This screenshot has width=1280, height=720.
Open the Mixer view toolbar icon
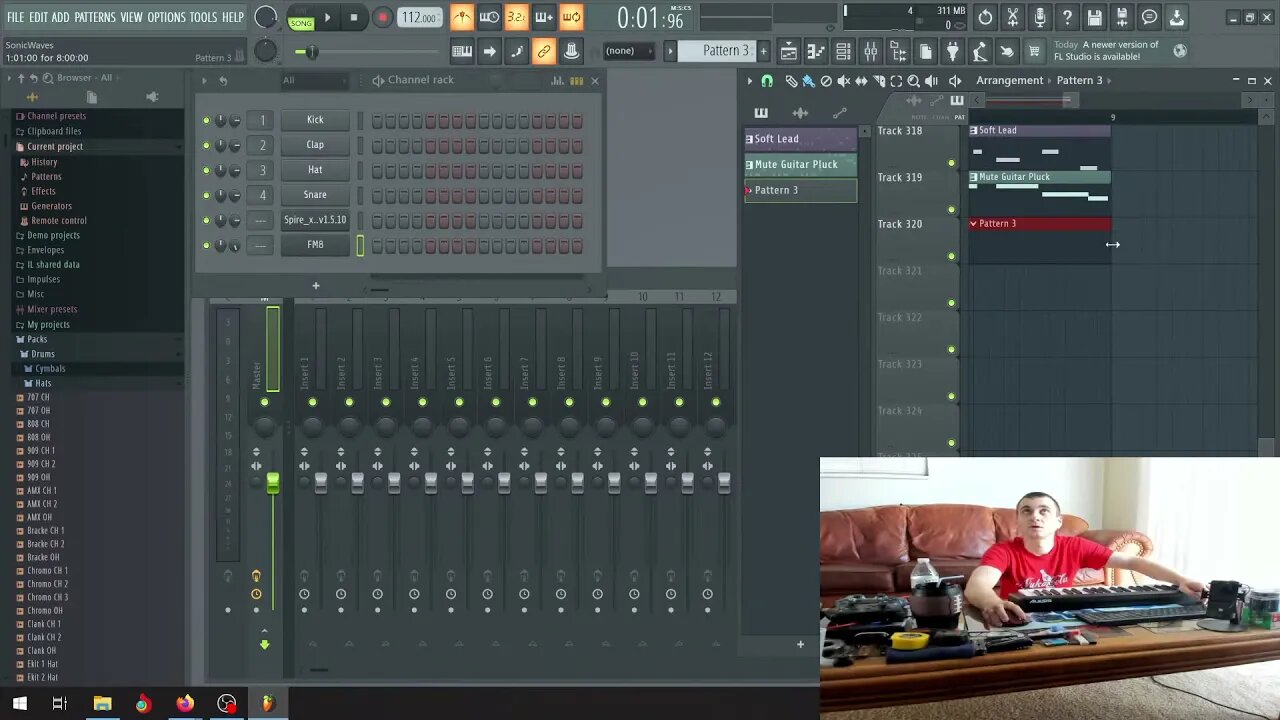click(x=871, y=51)
